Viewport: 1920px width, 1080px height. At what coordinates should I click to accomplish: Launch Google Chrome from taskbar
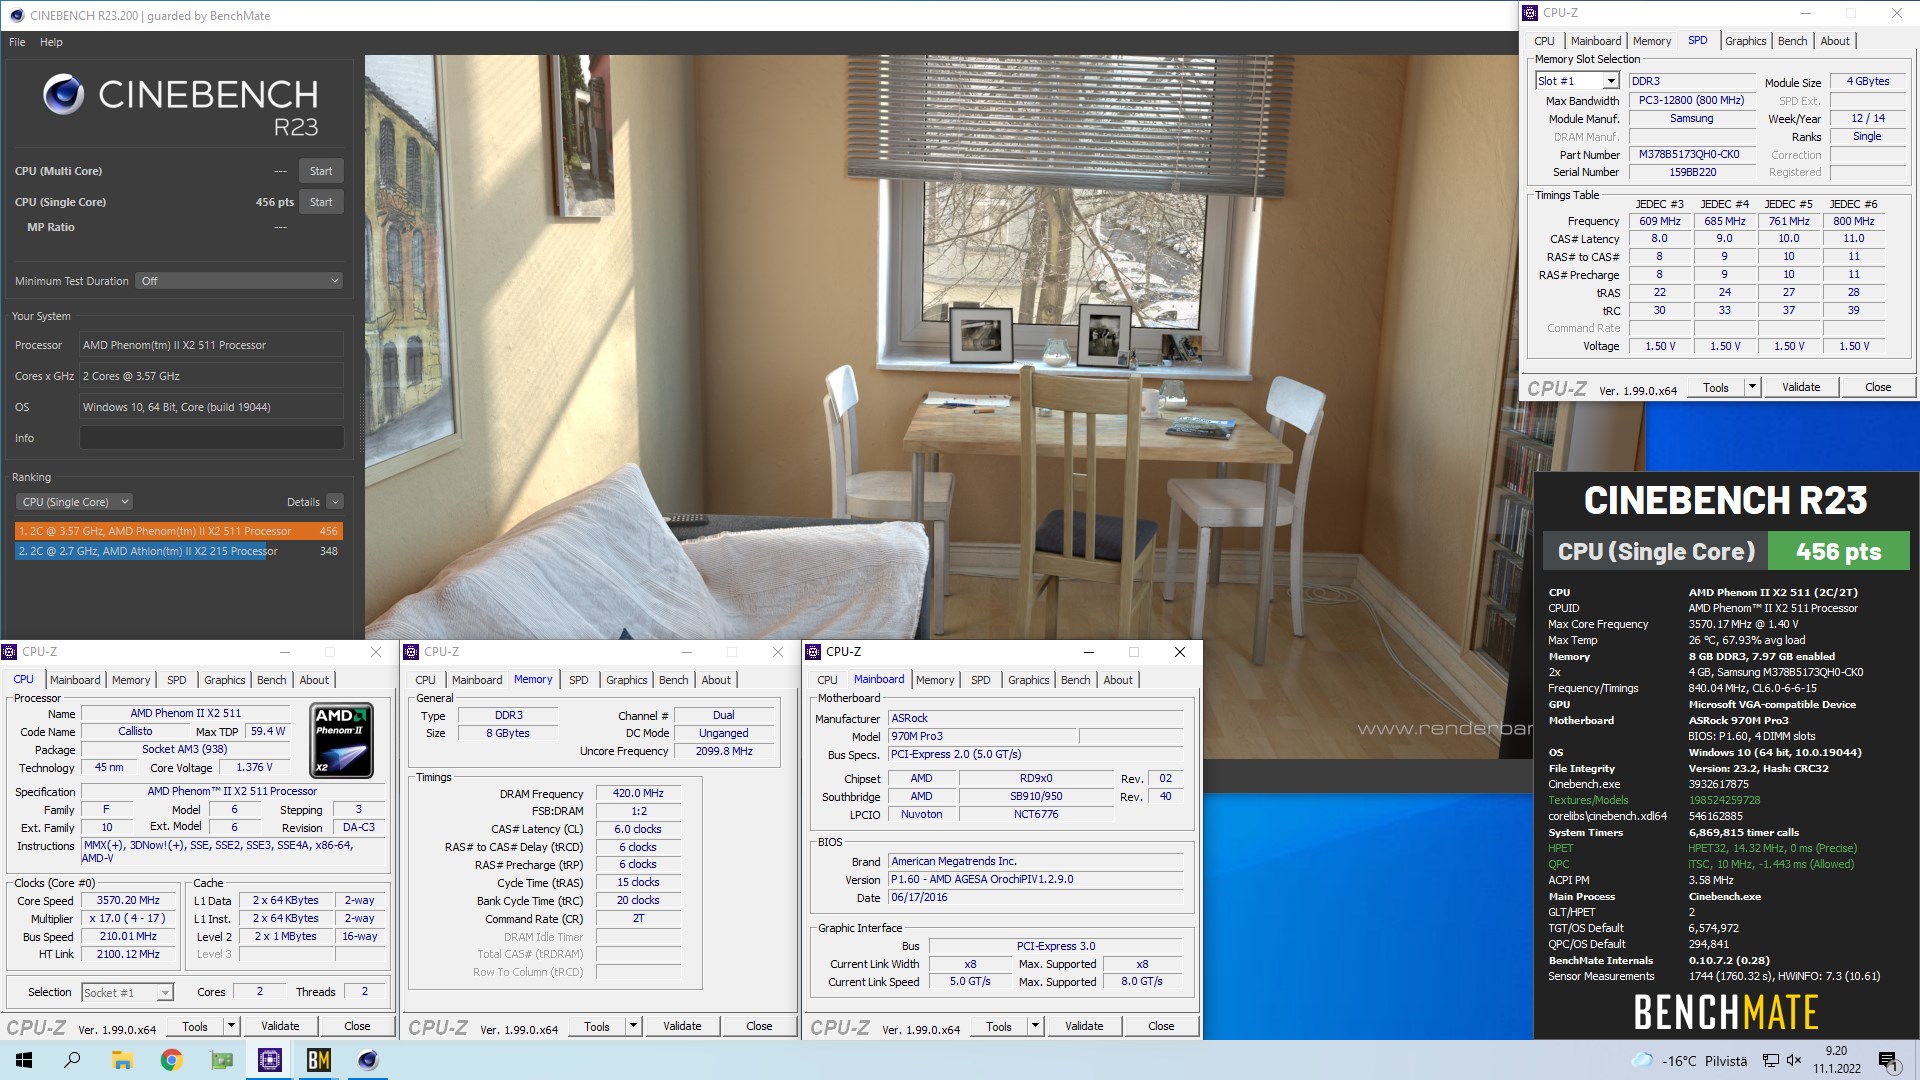pos(171,1060)
